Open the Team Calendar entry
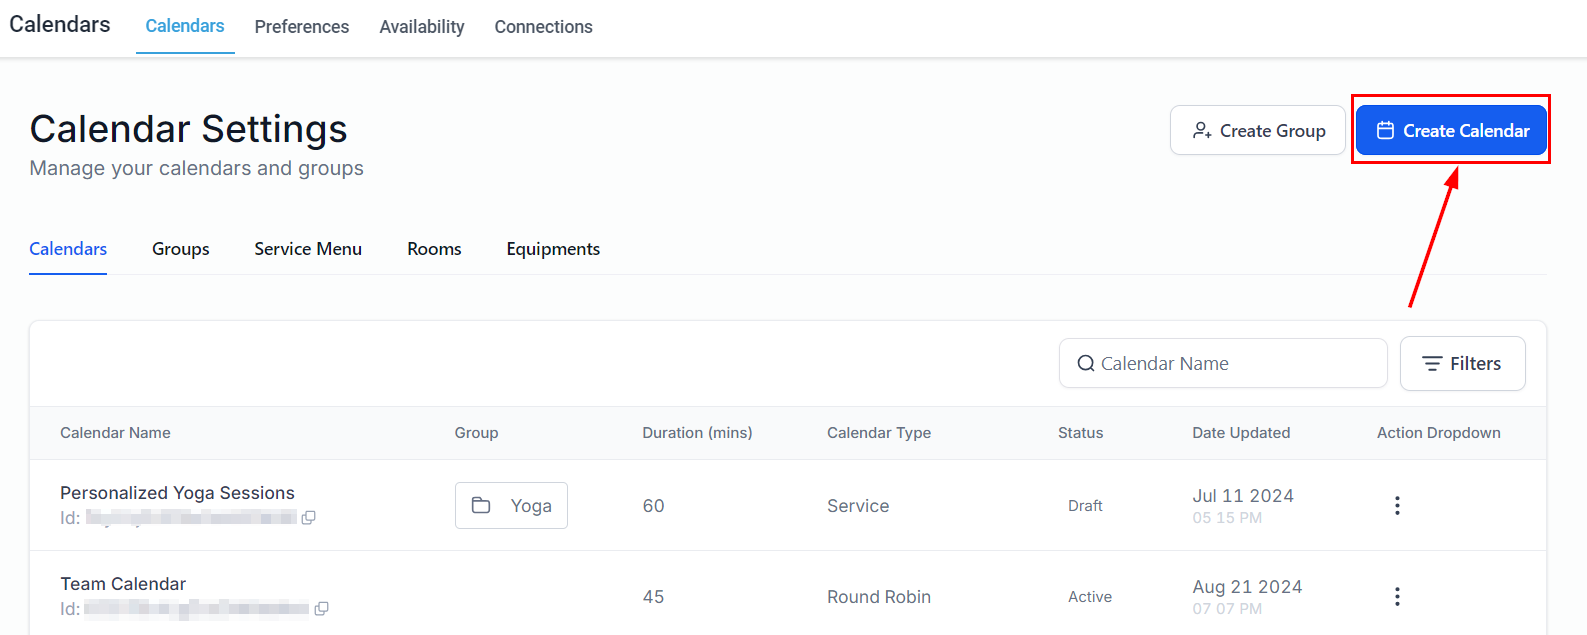 click(x=123, y=584)
